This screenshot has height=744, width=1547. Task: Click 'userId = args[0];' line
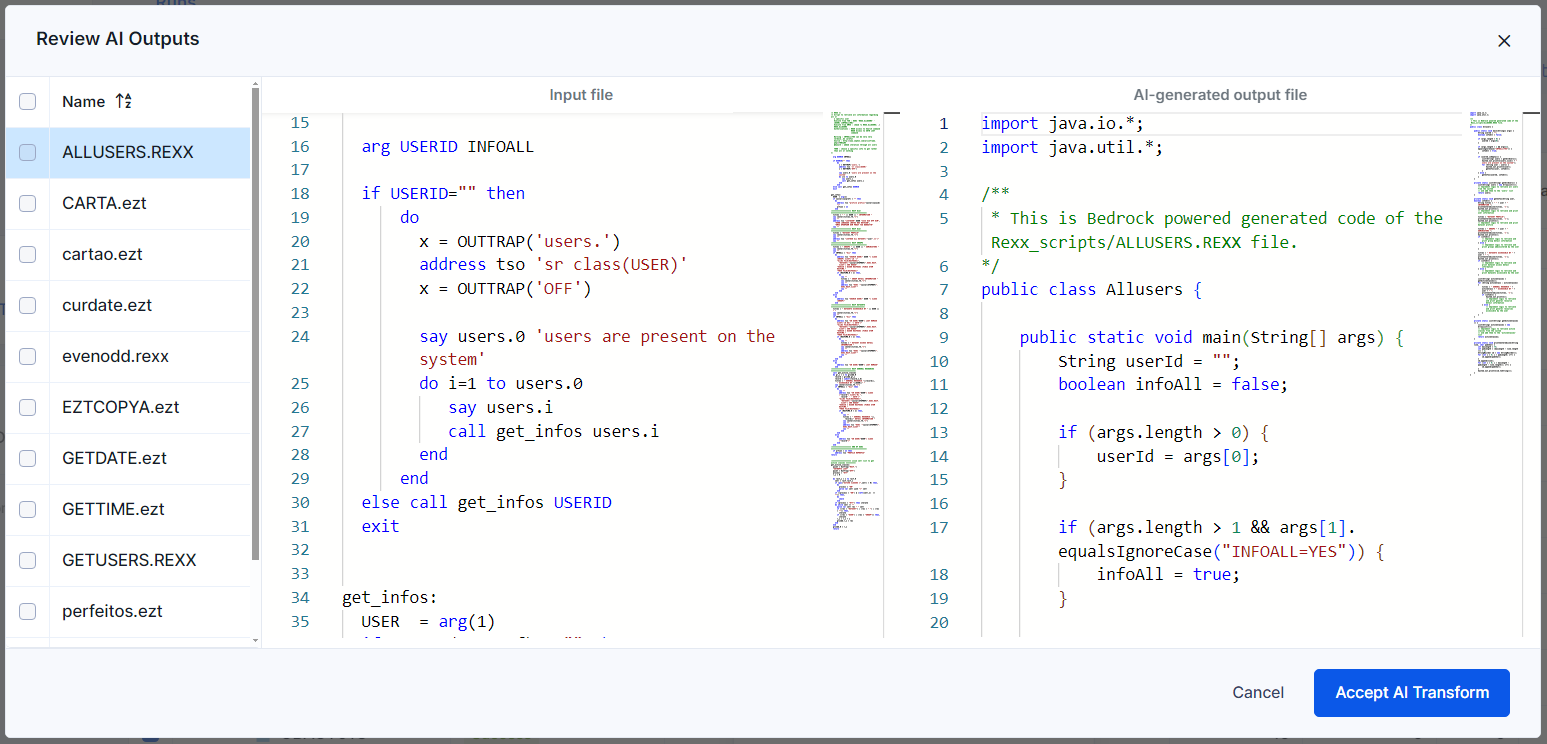1178,456
